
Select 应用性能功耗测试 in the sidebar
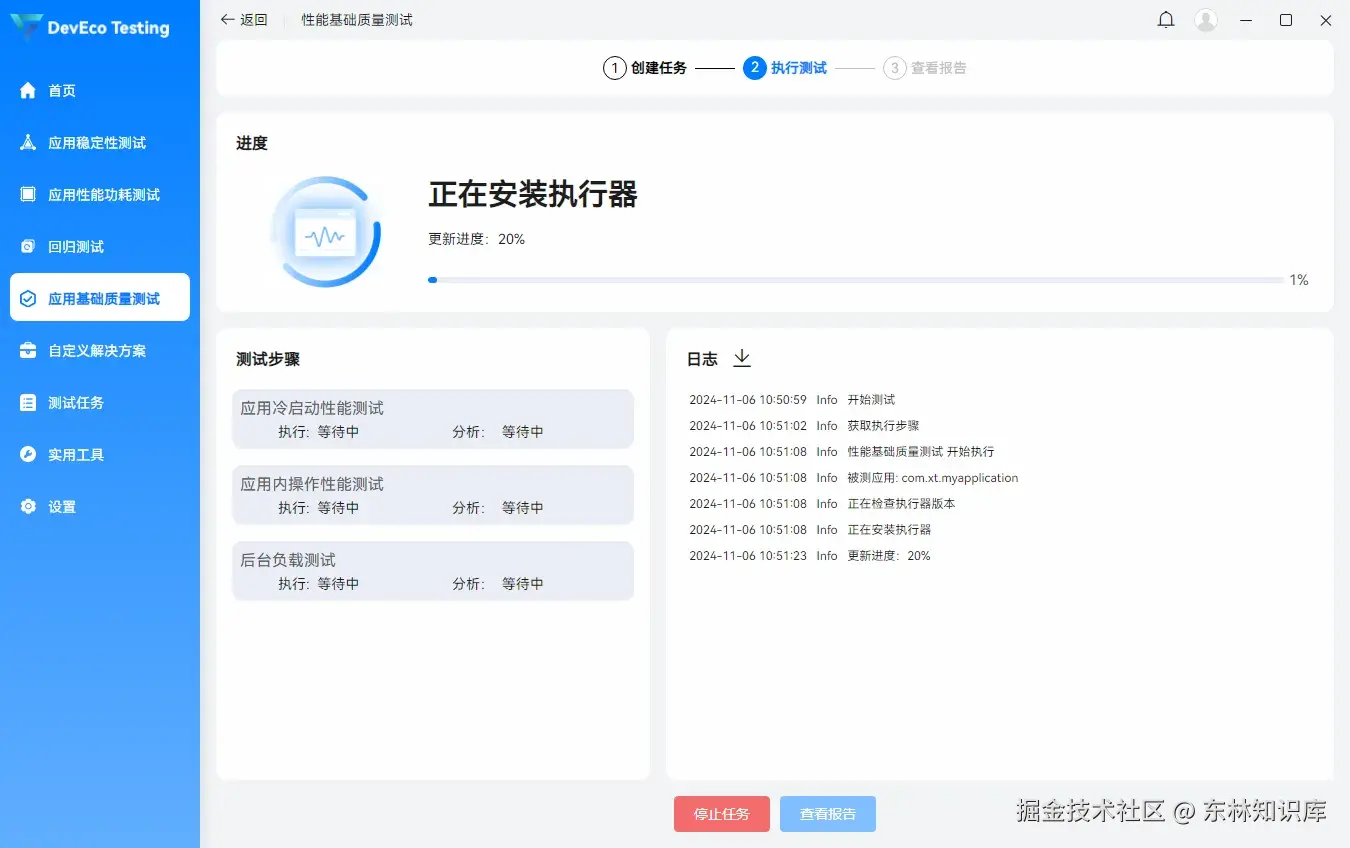100,195
